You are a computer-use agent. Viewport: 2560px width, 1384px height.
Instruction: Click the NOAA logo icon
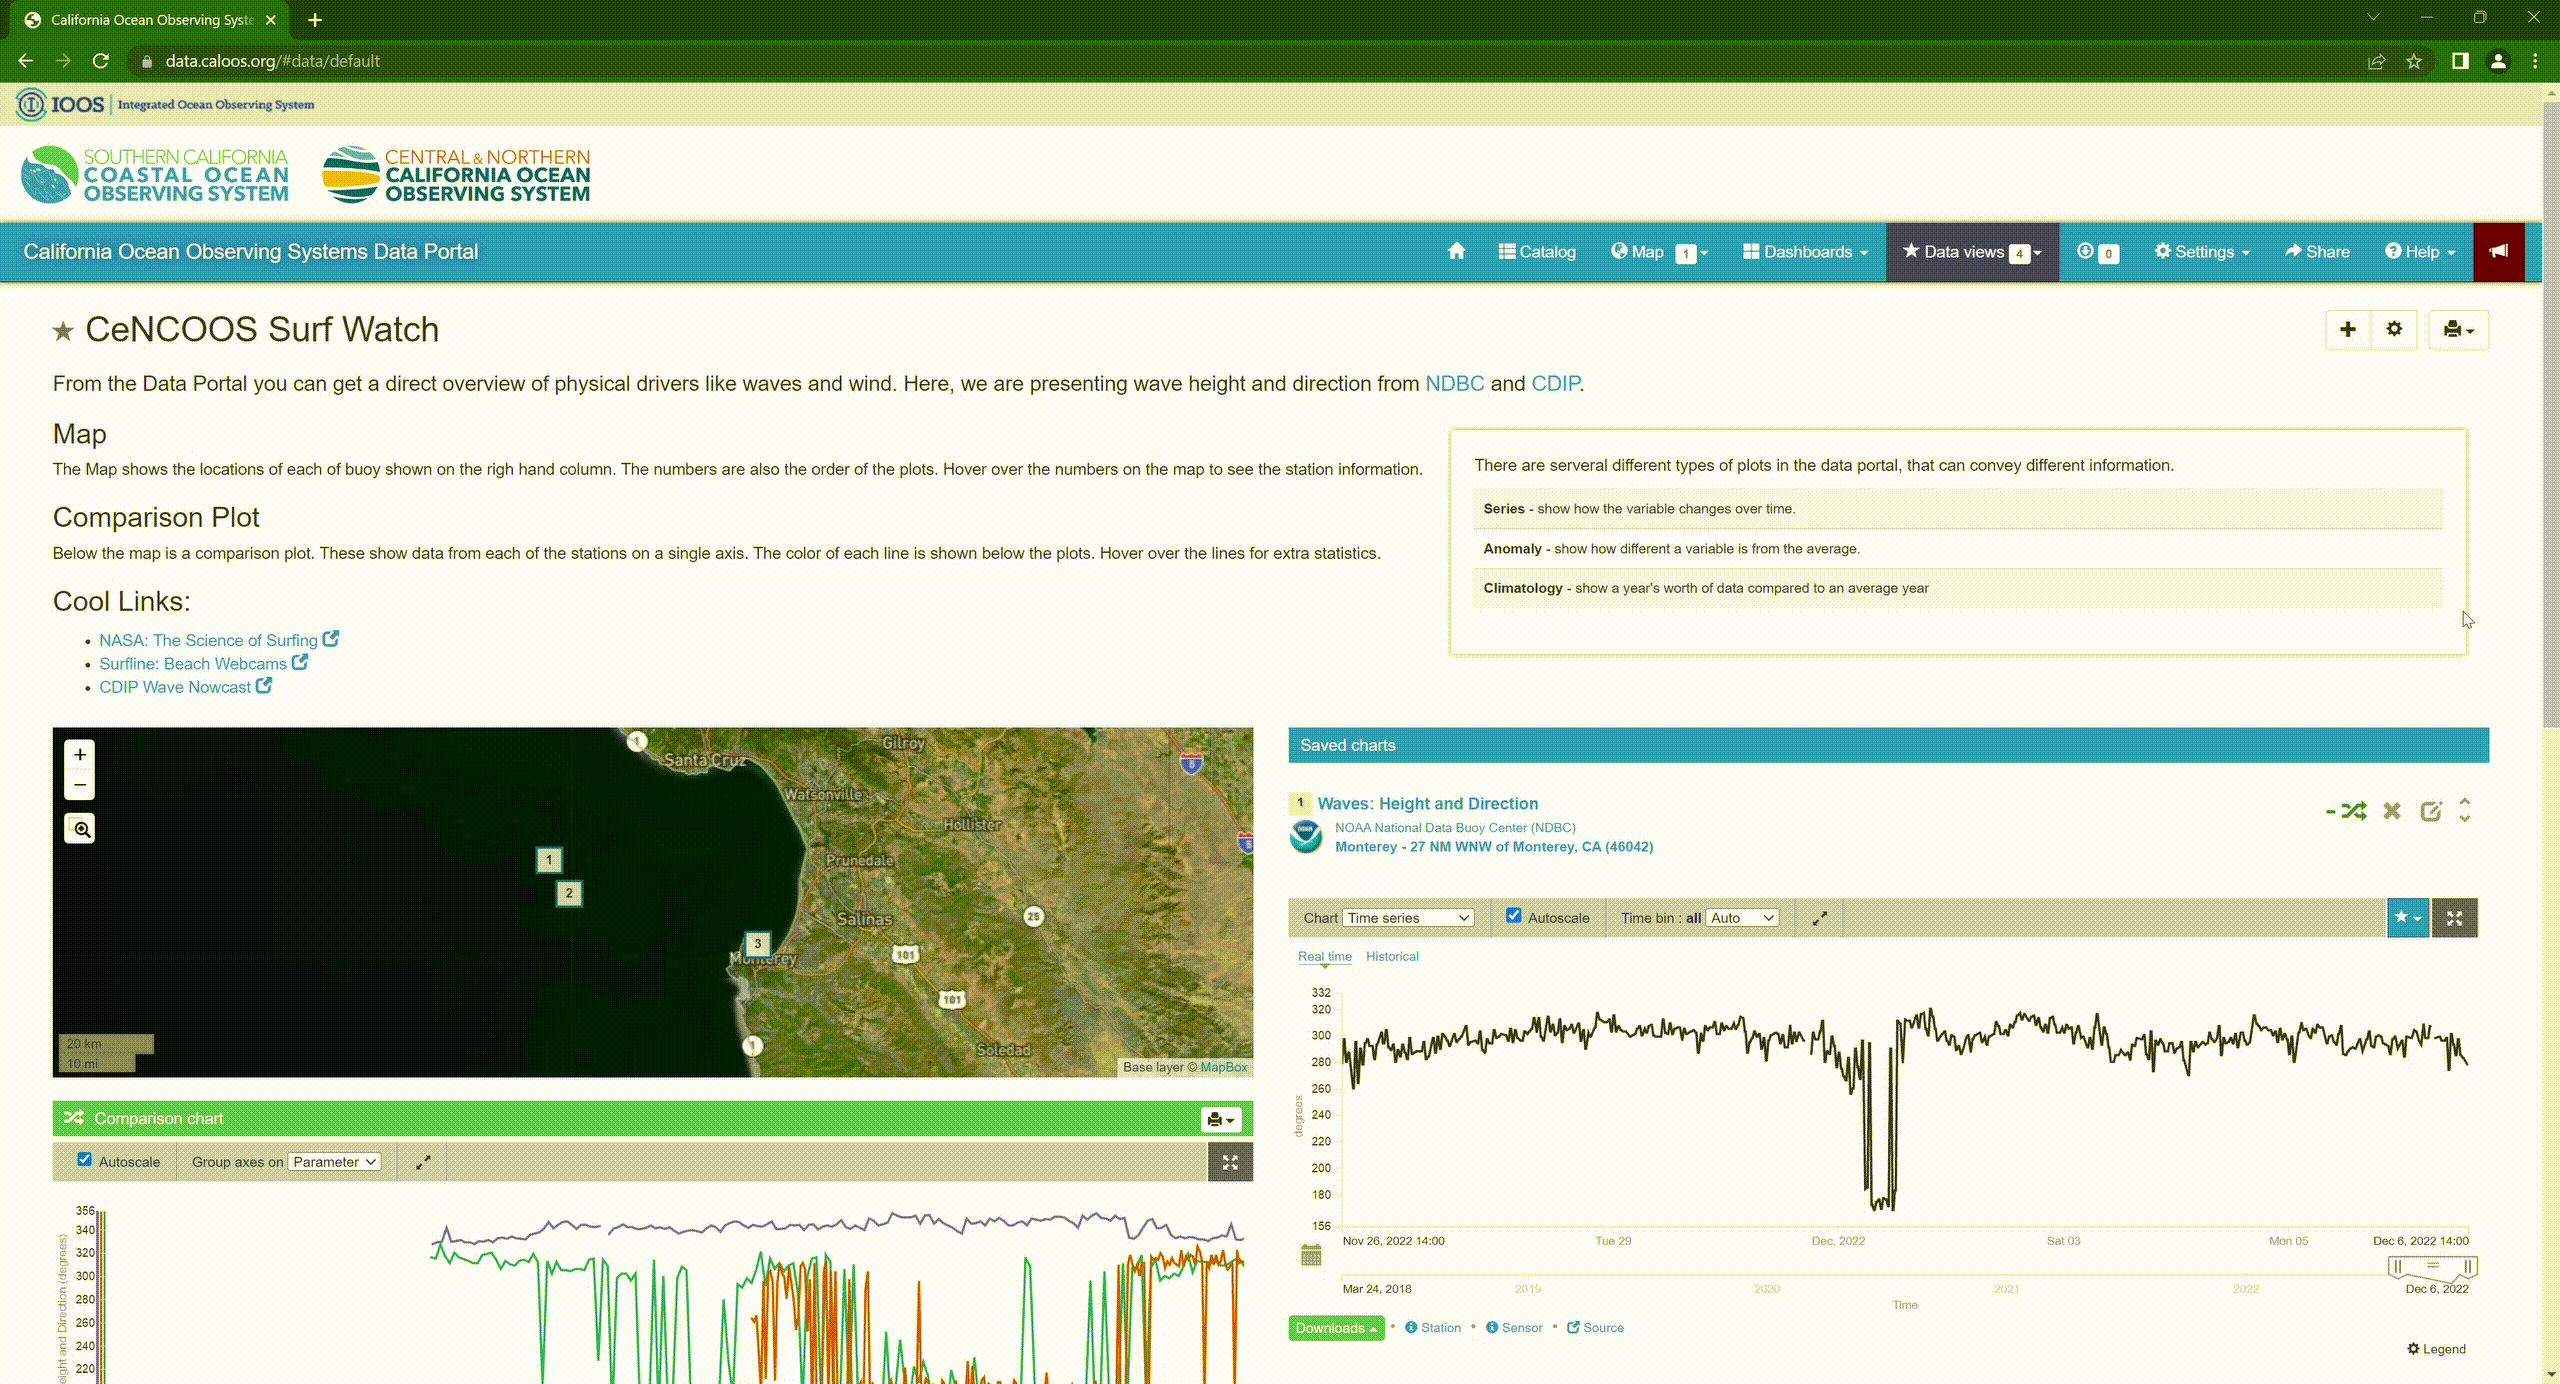point(1306,837)
